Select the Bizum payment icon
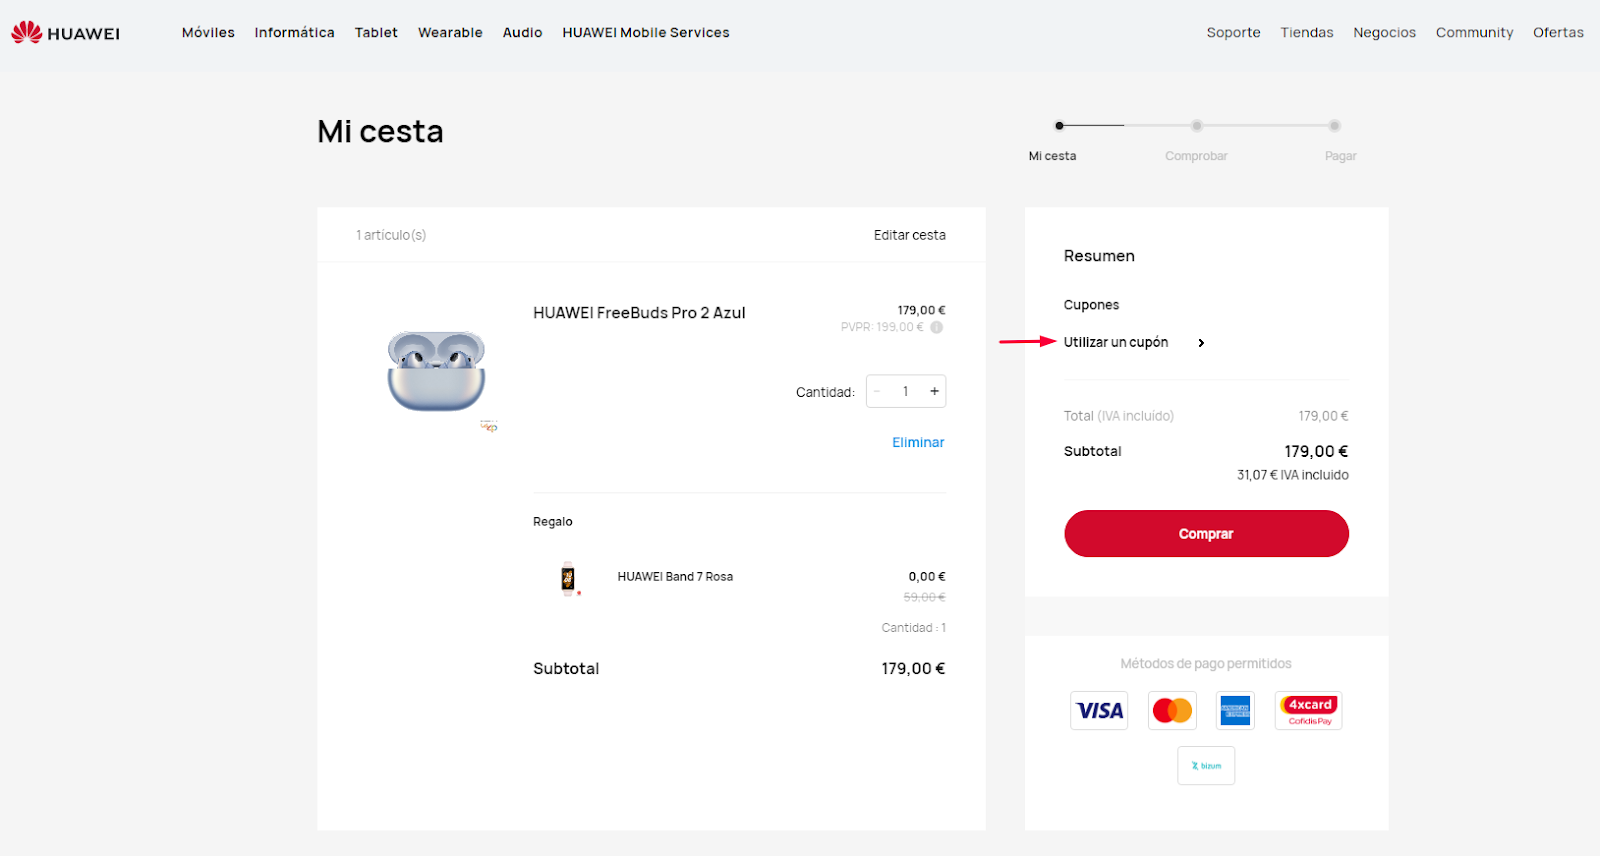 tap(1206, 766)
